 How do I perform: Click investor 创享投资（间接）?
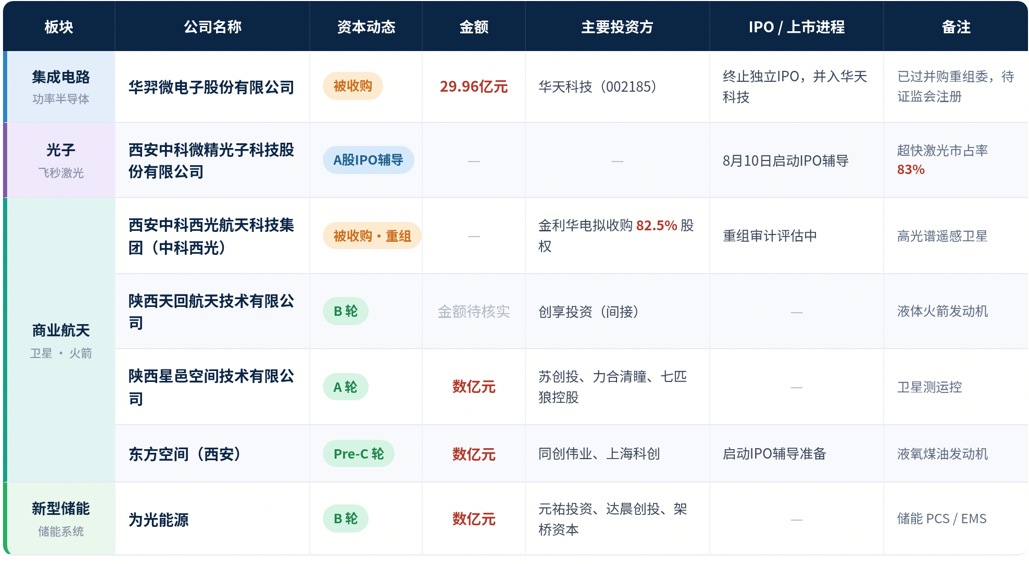[588, 312]
